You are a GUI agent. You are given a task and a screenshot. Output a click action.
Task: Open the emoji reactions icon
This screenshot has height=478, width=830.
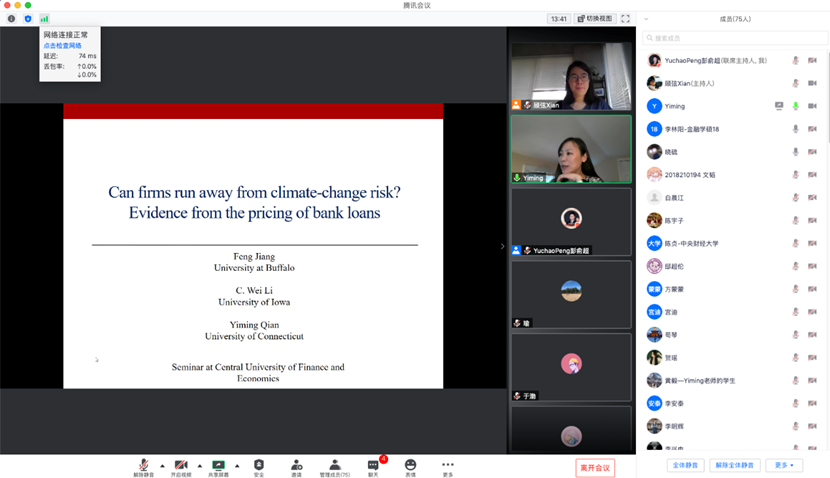click(410, 465)
